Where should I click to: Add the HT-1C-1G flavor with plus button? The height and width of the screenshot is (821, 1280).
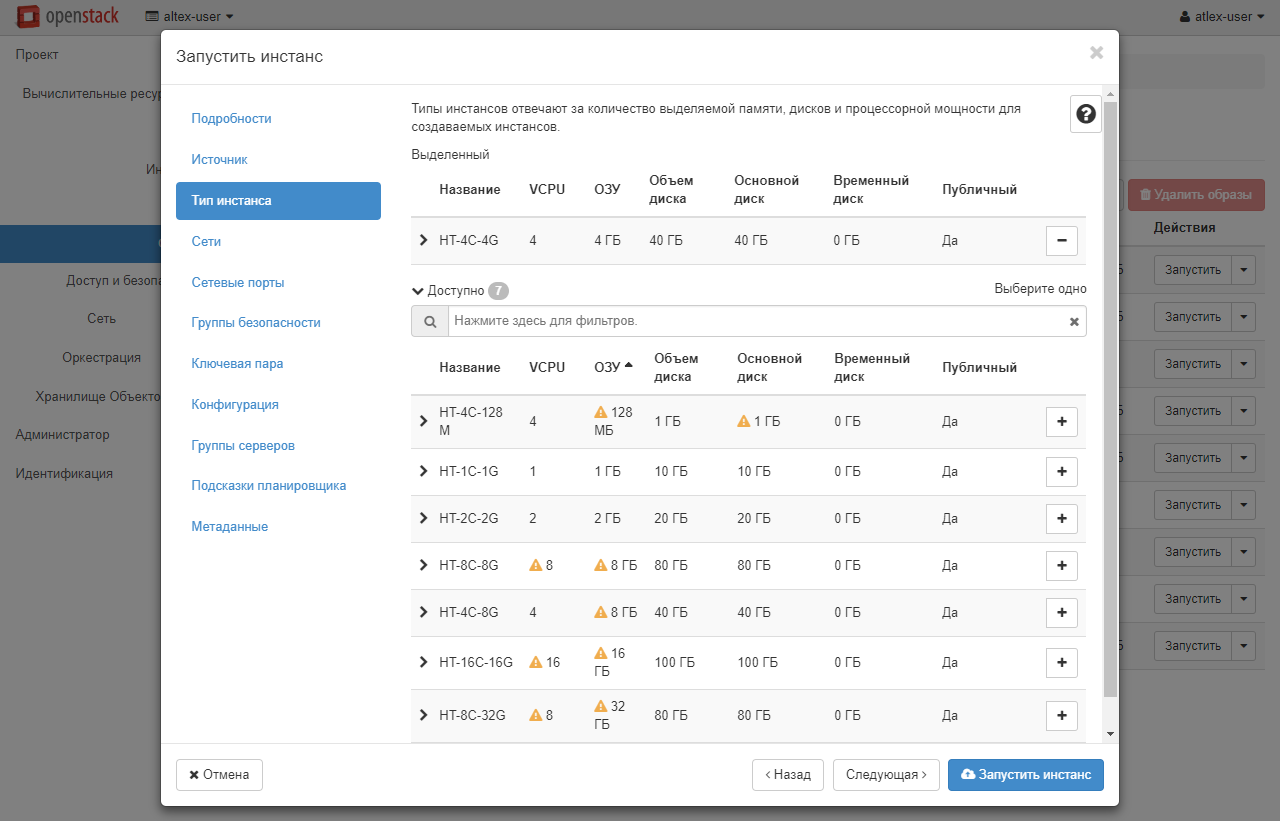tap(1061, 471)
